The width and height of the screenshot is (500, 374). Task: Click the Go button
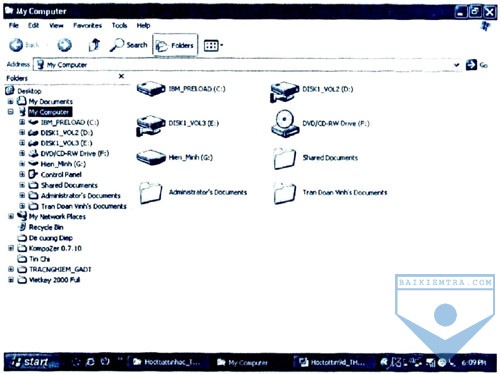pos(477,65)
